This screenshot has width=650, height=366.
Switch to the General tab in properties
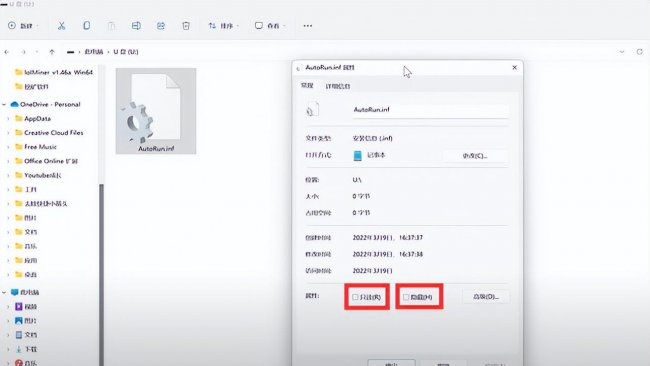point(307,86)
